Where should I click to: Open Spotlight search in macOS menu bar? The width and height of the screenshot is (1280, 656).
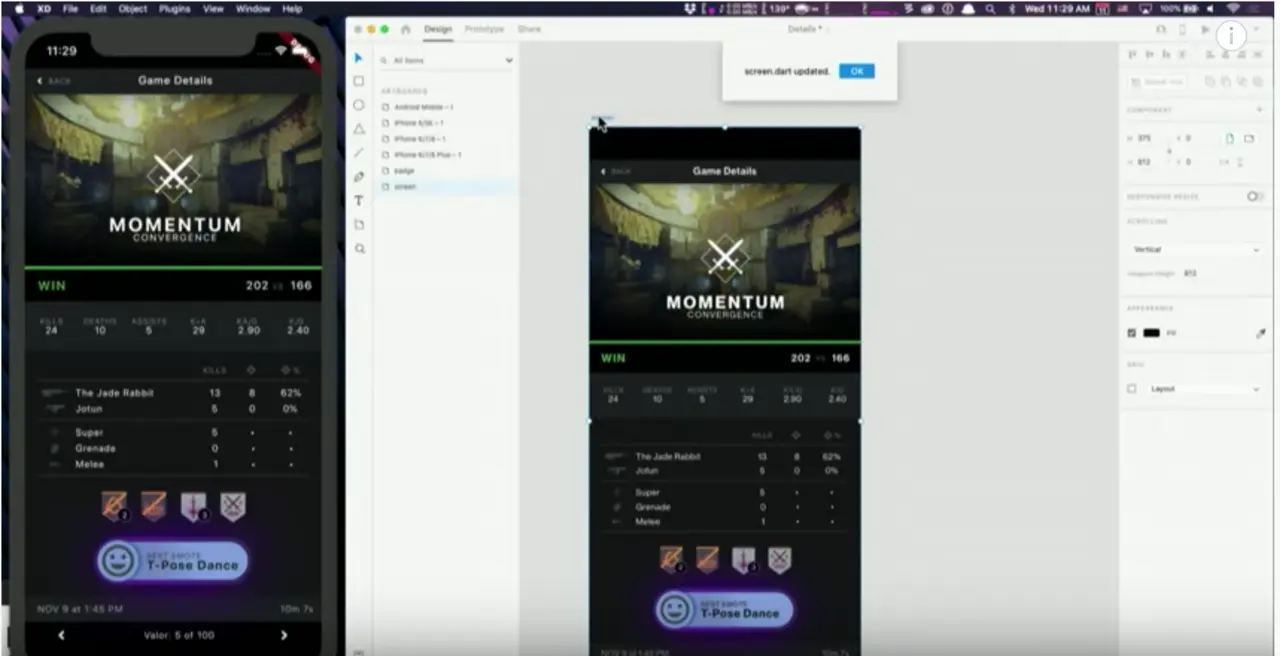click(990, 8)
